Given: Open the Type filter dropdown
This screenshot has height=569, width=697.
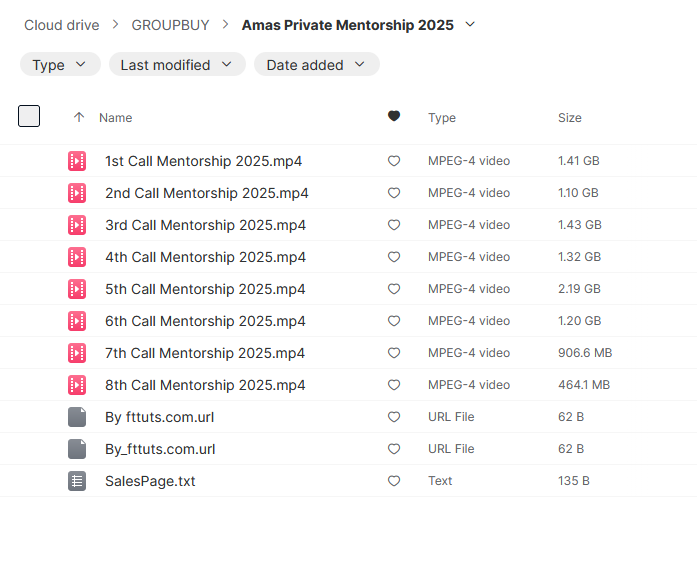Looking at the screenshot, I should click(60, 65).
